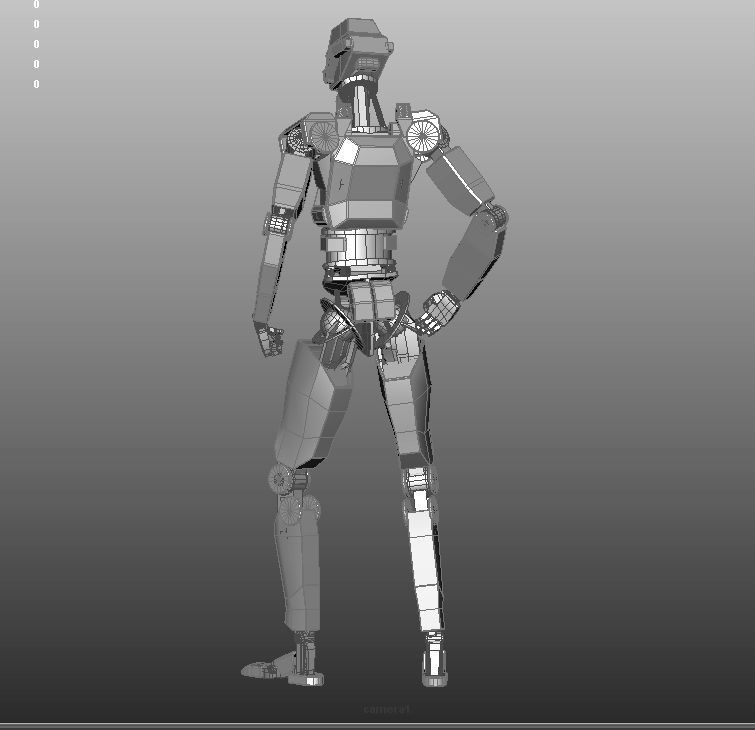Select the hand resting on the hip
This screenshot has width=755, height=730.
pos(440,311)
